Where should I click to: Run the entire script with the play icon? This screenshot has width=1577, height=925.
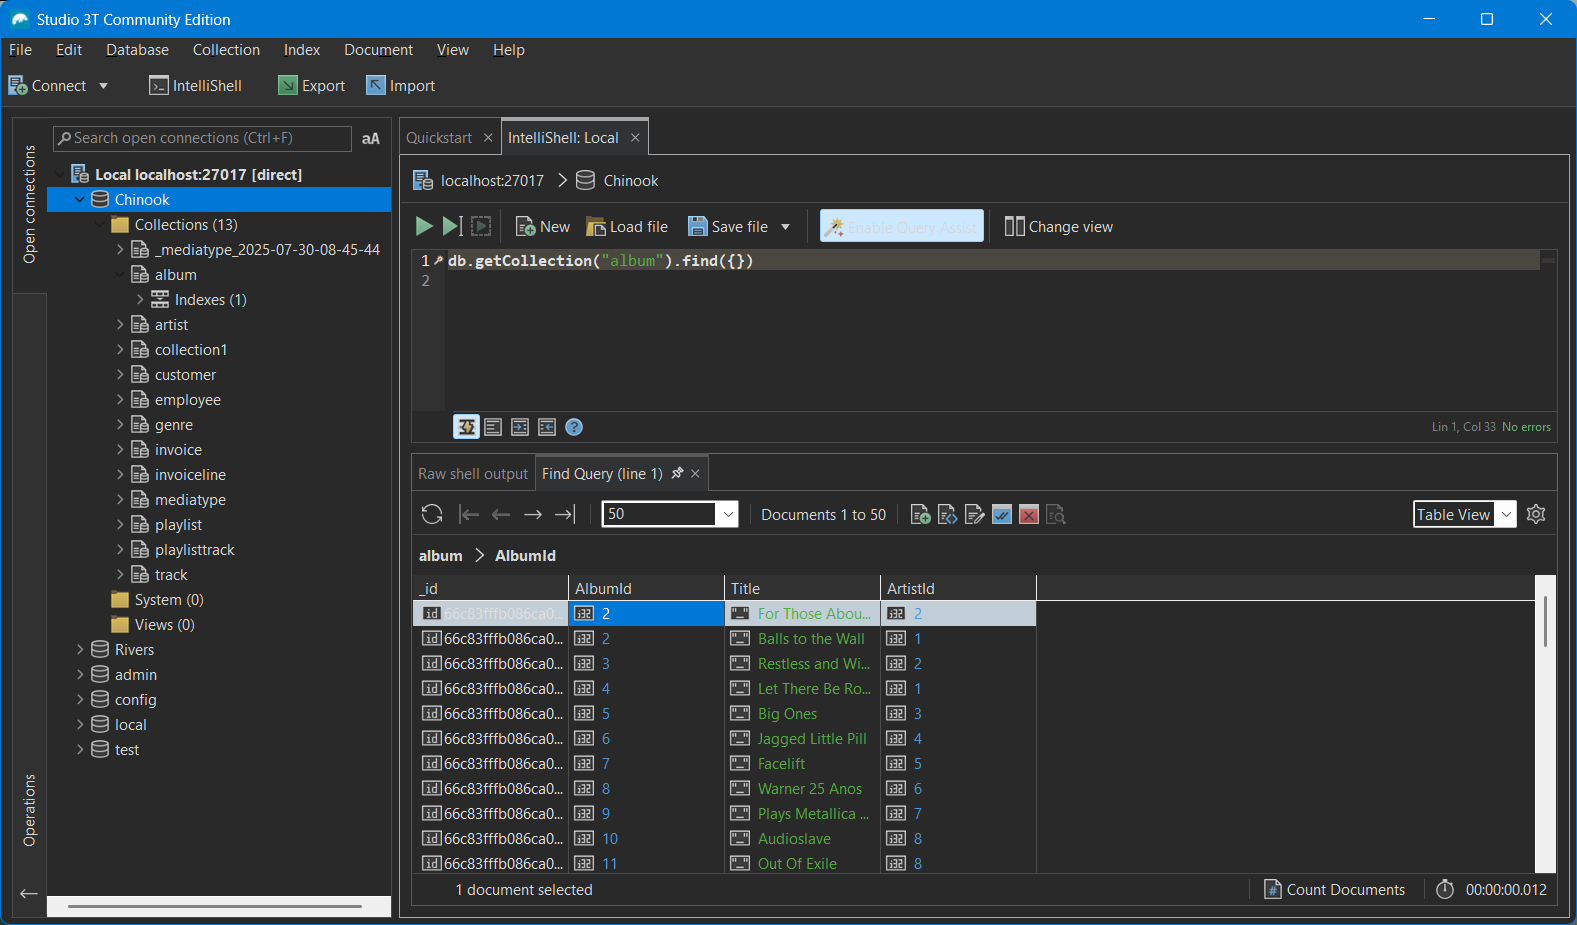(424, 227)
